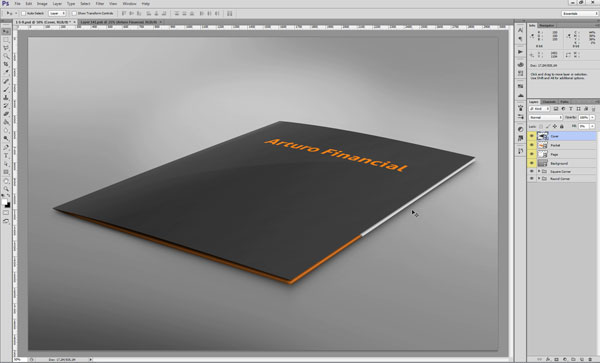The width and height of the screenshot is (600, 363).
Task: Select the Pocket layer row
Action: click(562, 145)
